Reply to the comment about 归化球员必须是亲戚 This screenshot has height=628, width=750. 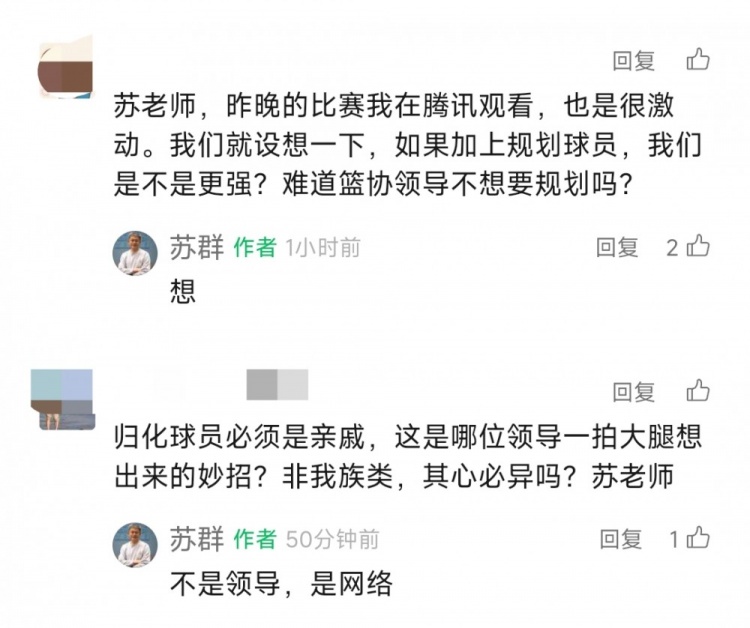[x=633, y=391]
